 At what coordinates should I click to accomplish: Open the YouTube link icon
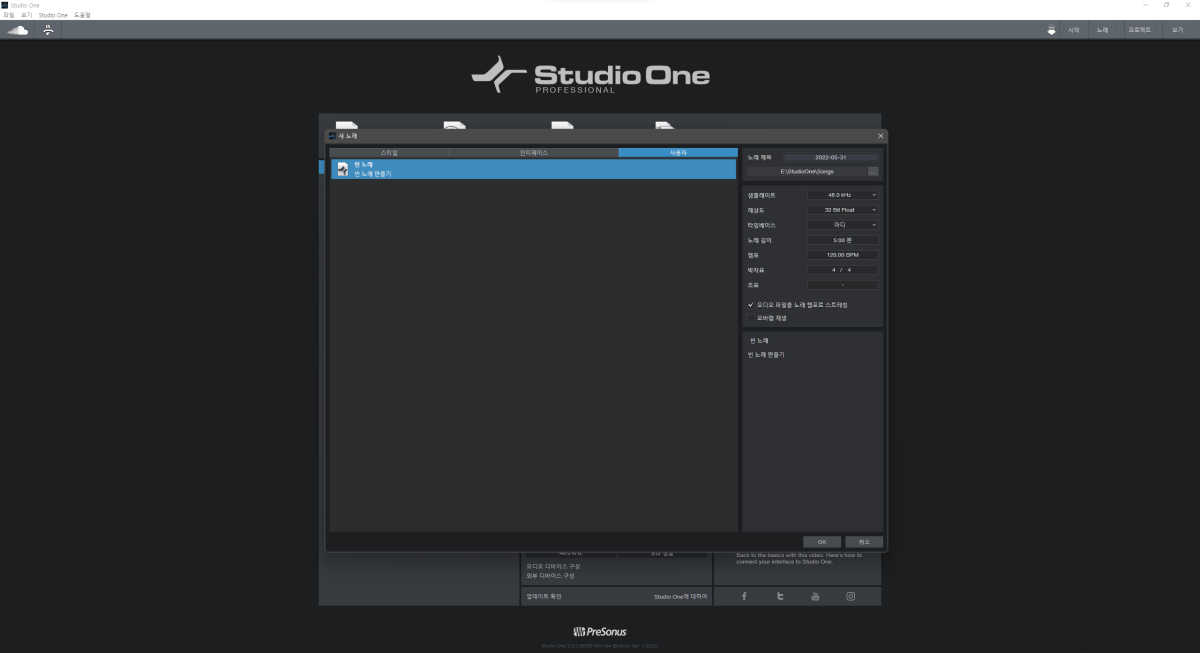tap(815, 597)
